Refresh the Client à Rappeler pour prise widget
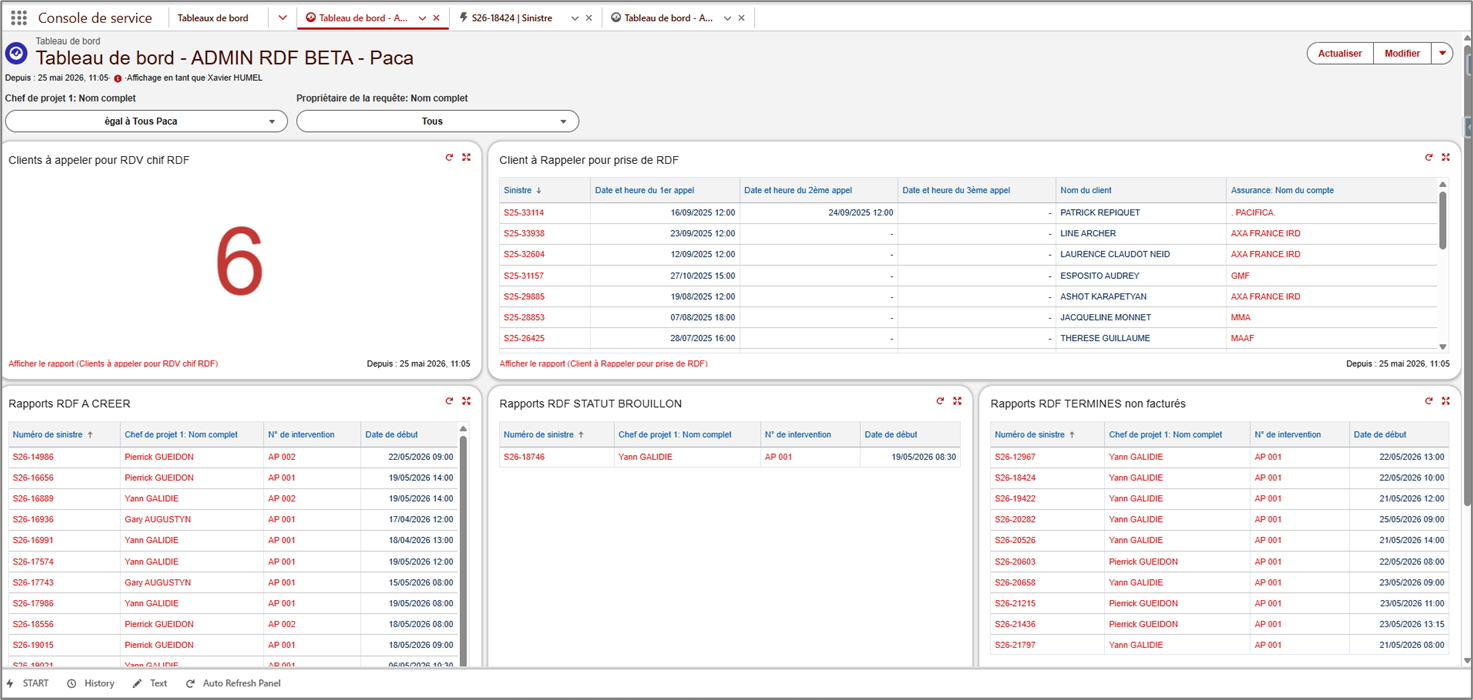 pyautogui.click(x=1429, y=158)
